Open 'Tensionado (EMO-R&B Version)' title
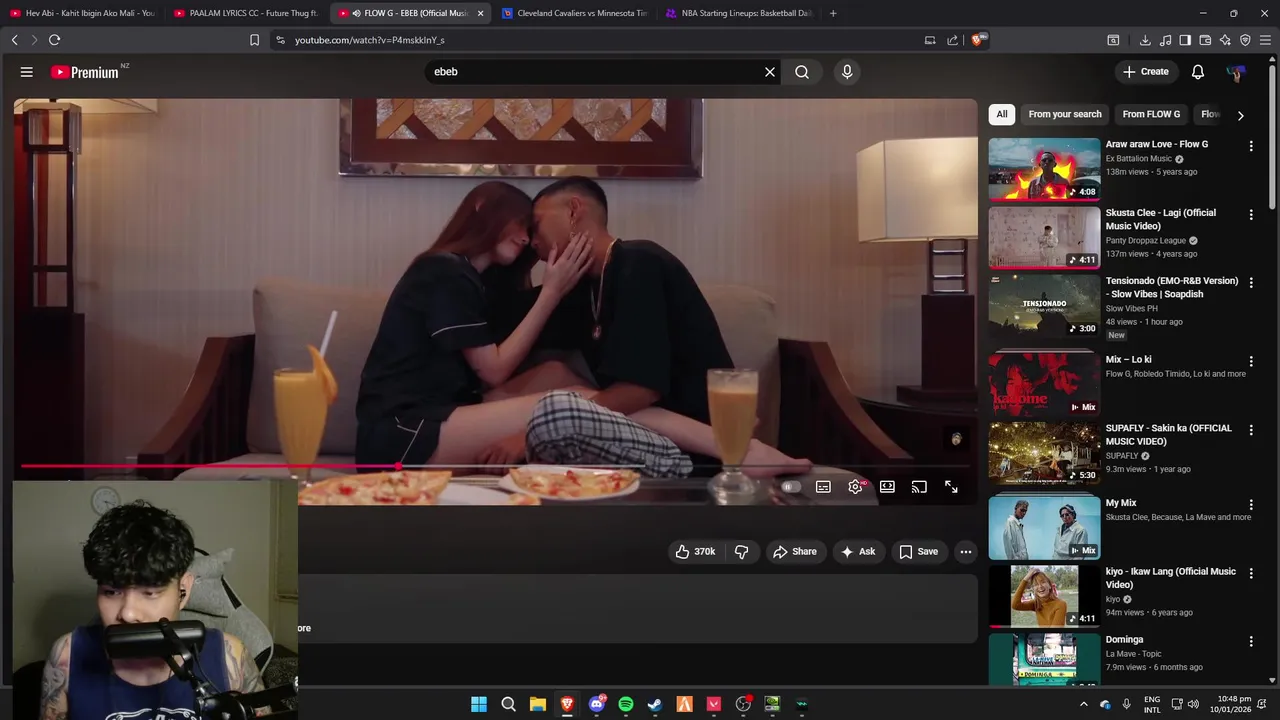 [x=1171, y=287]
